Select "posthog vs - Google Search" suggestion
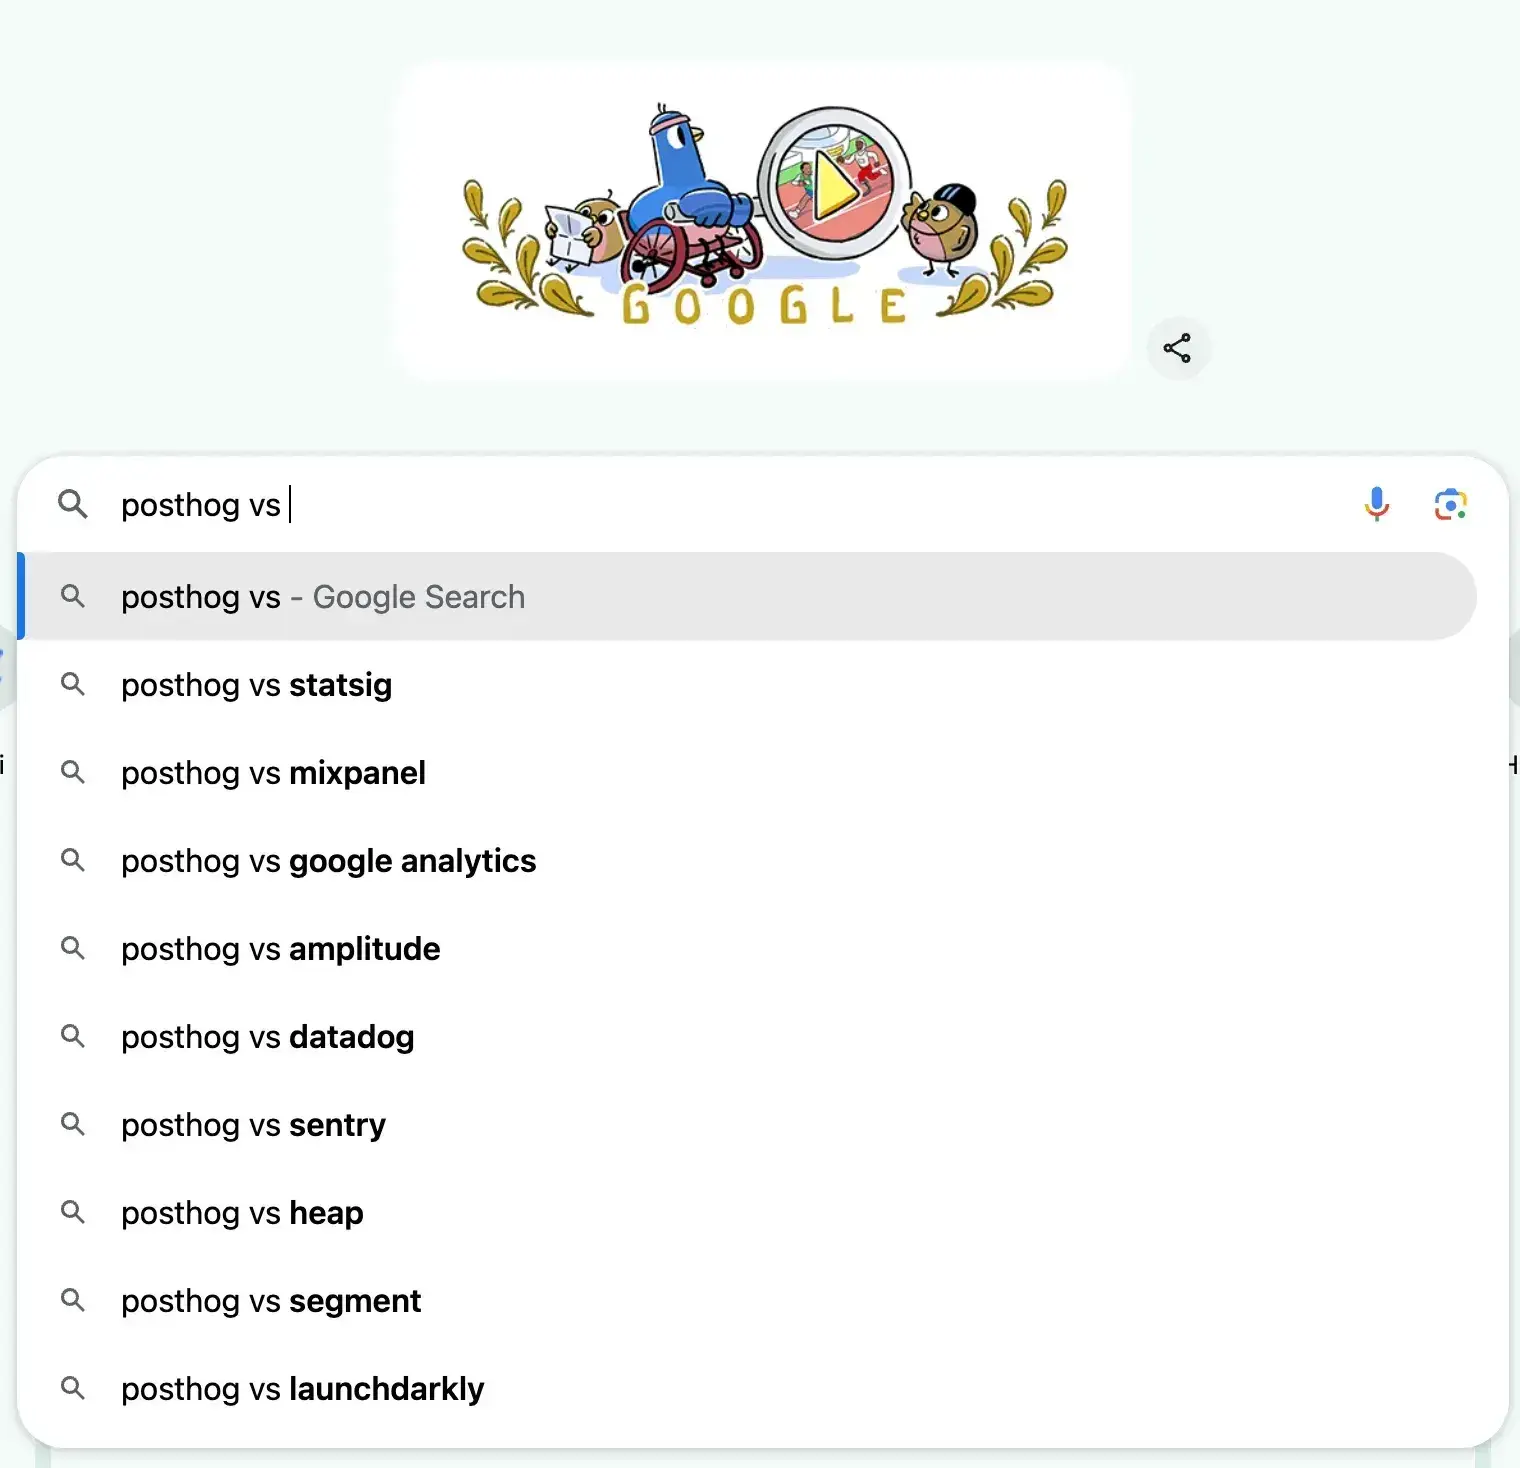1520x1468 pixels. point(322,597)
